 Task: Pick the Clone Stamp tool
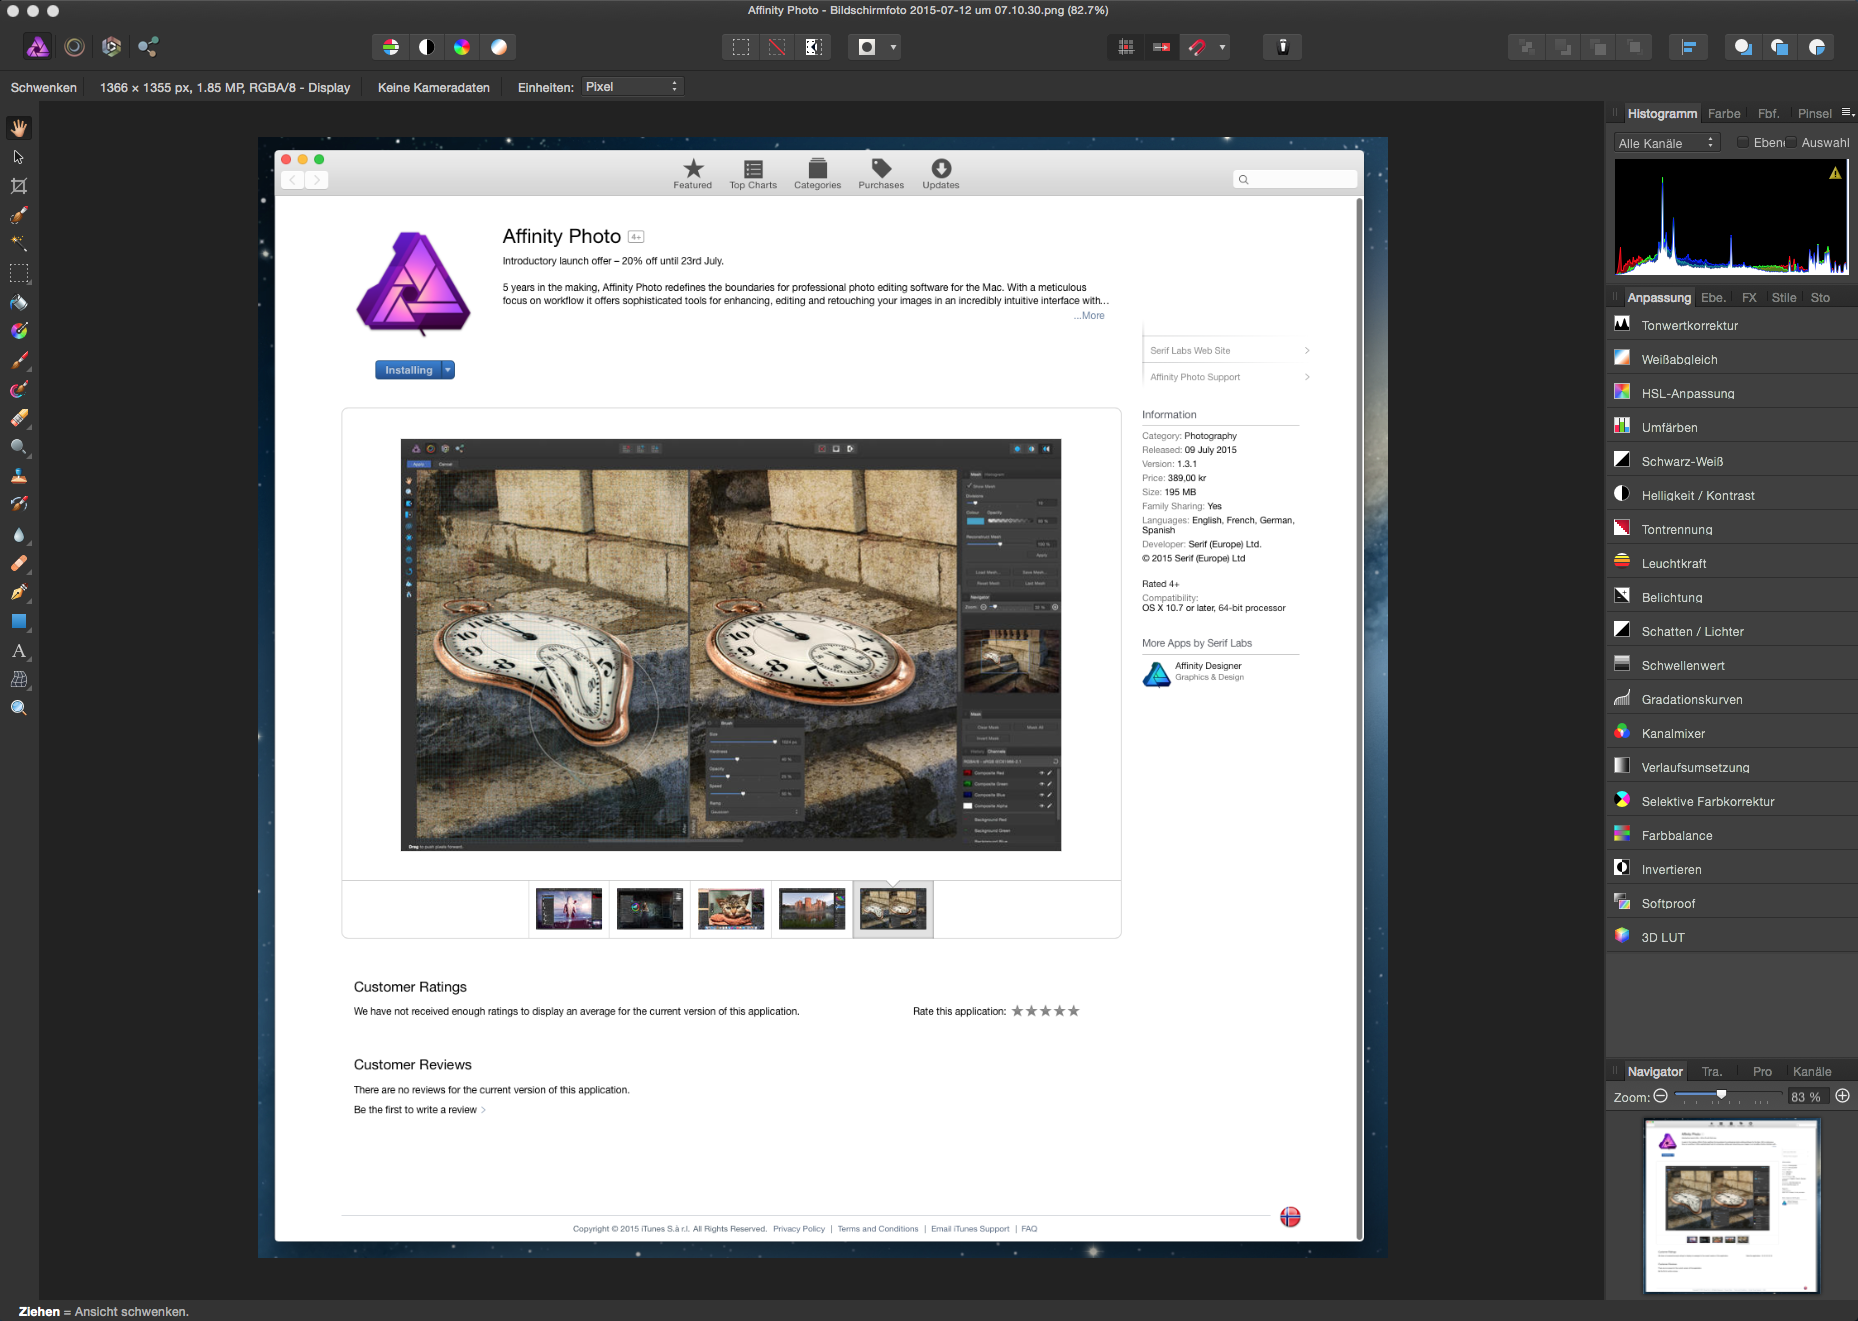pyautogui.click(x=19, y=476)
